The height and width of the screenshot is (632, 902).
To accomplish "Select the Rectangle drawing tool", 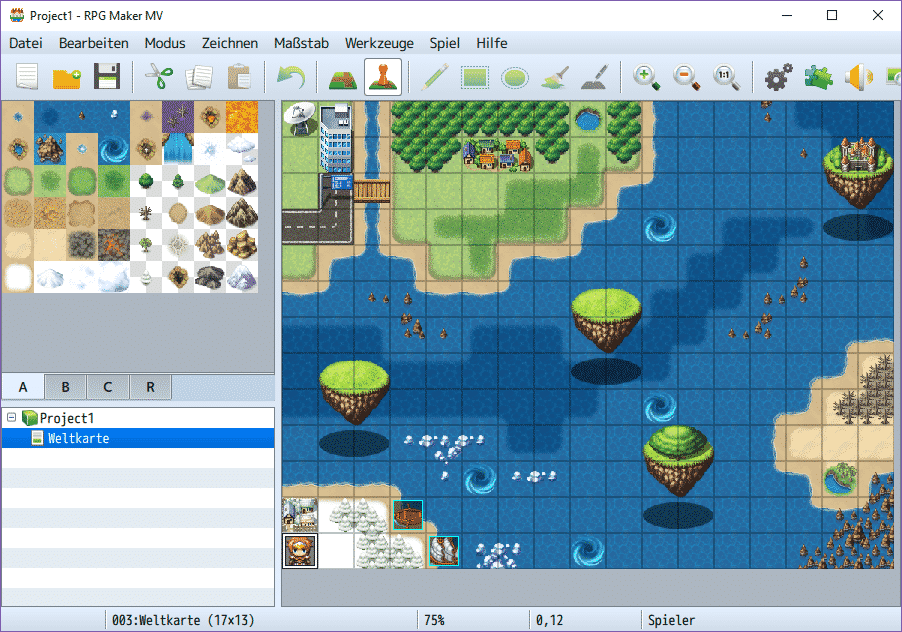I will 475,76.
